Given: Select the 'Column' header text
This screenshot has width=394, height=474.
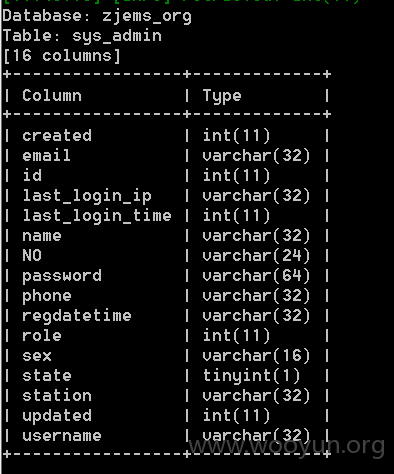Looking at the screenshot, I should pos(52,96).
